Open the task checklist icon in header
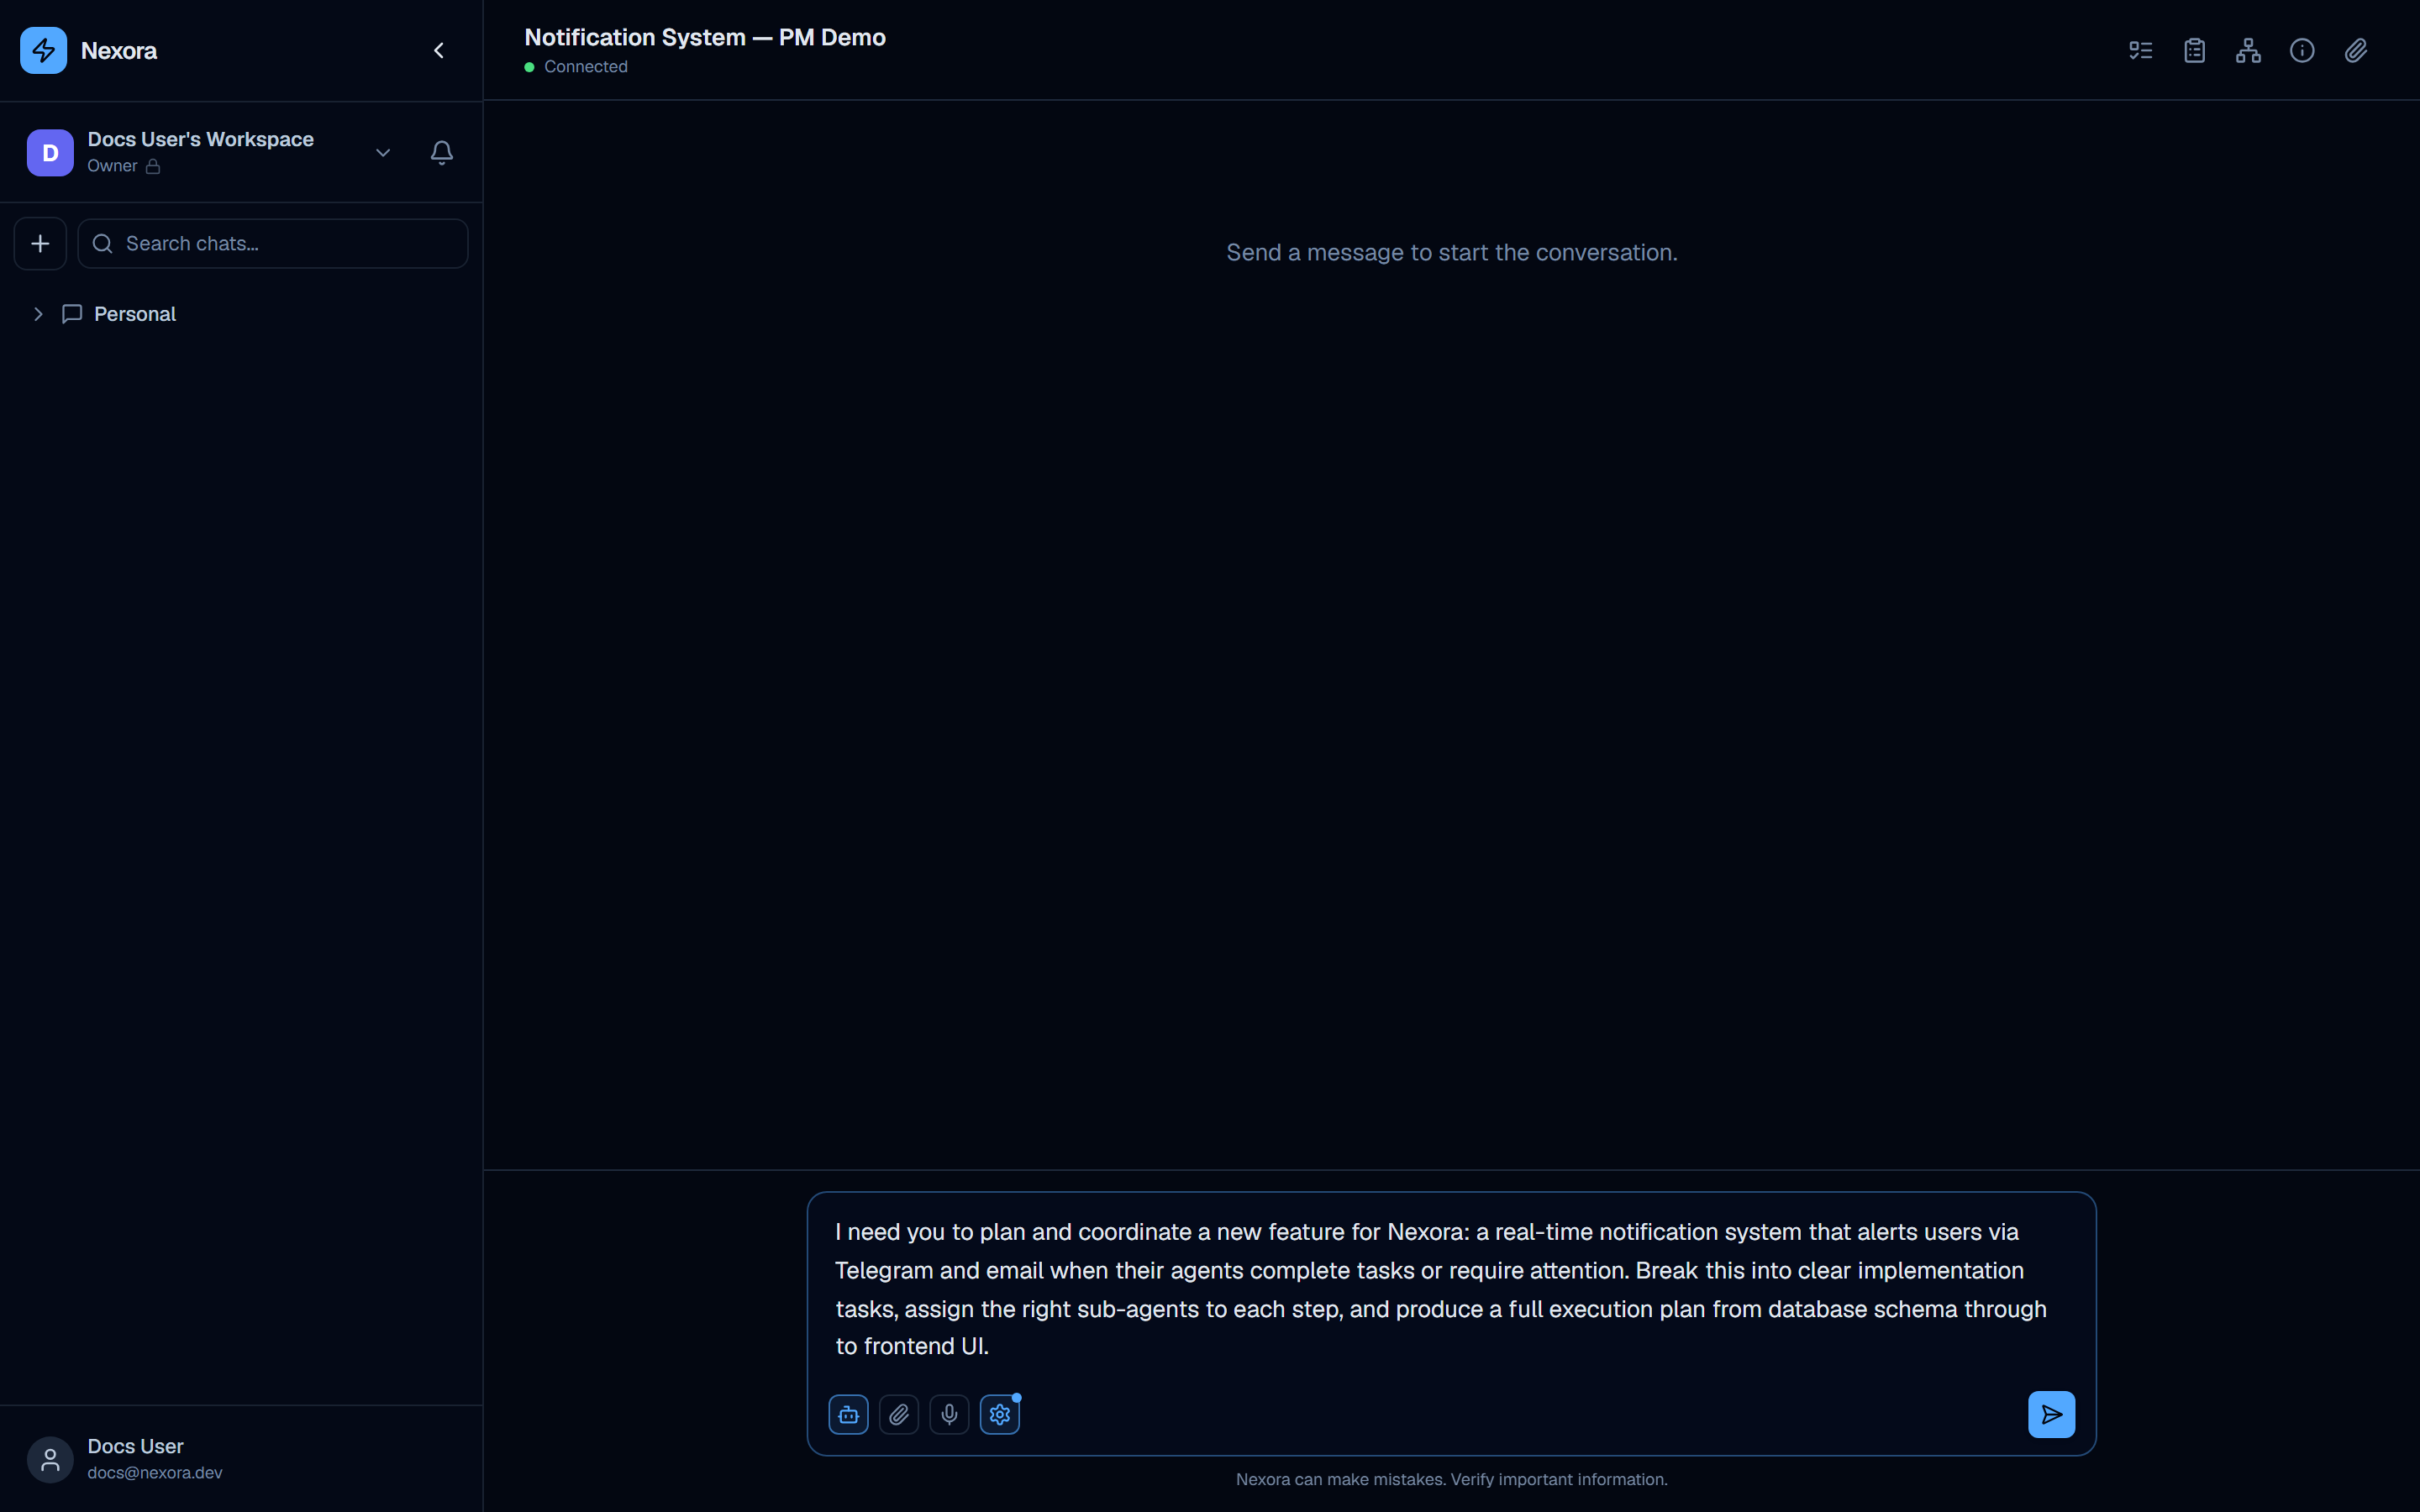Screen dimensions: 2420x1512 pos(2140,50)
